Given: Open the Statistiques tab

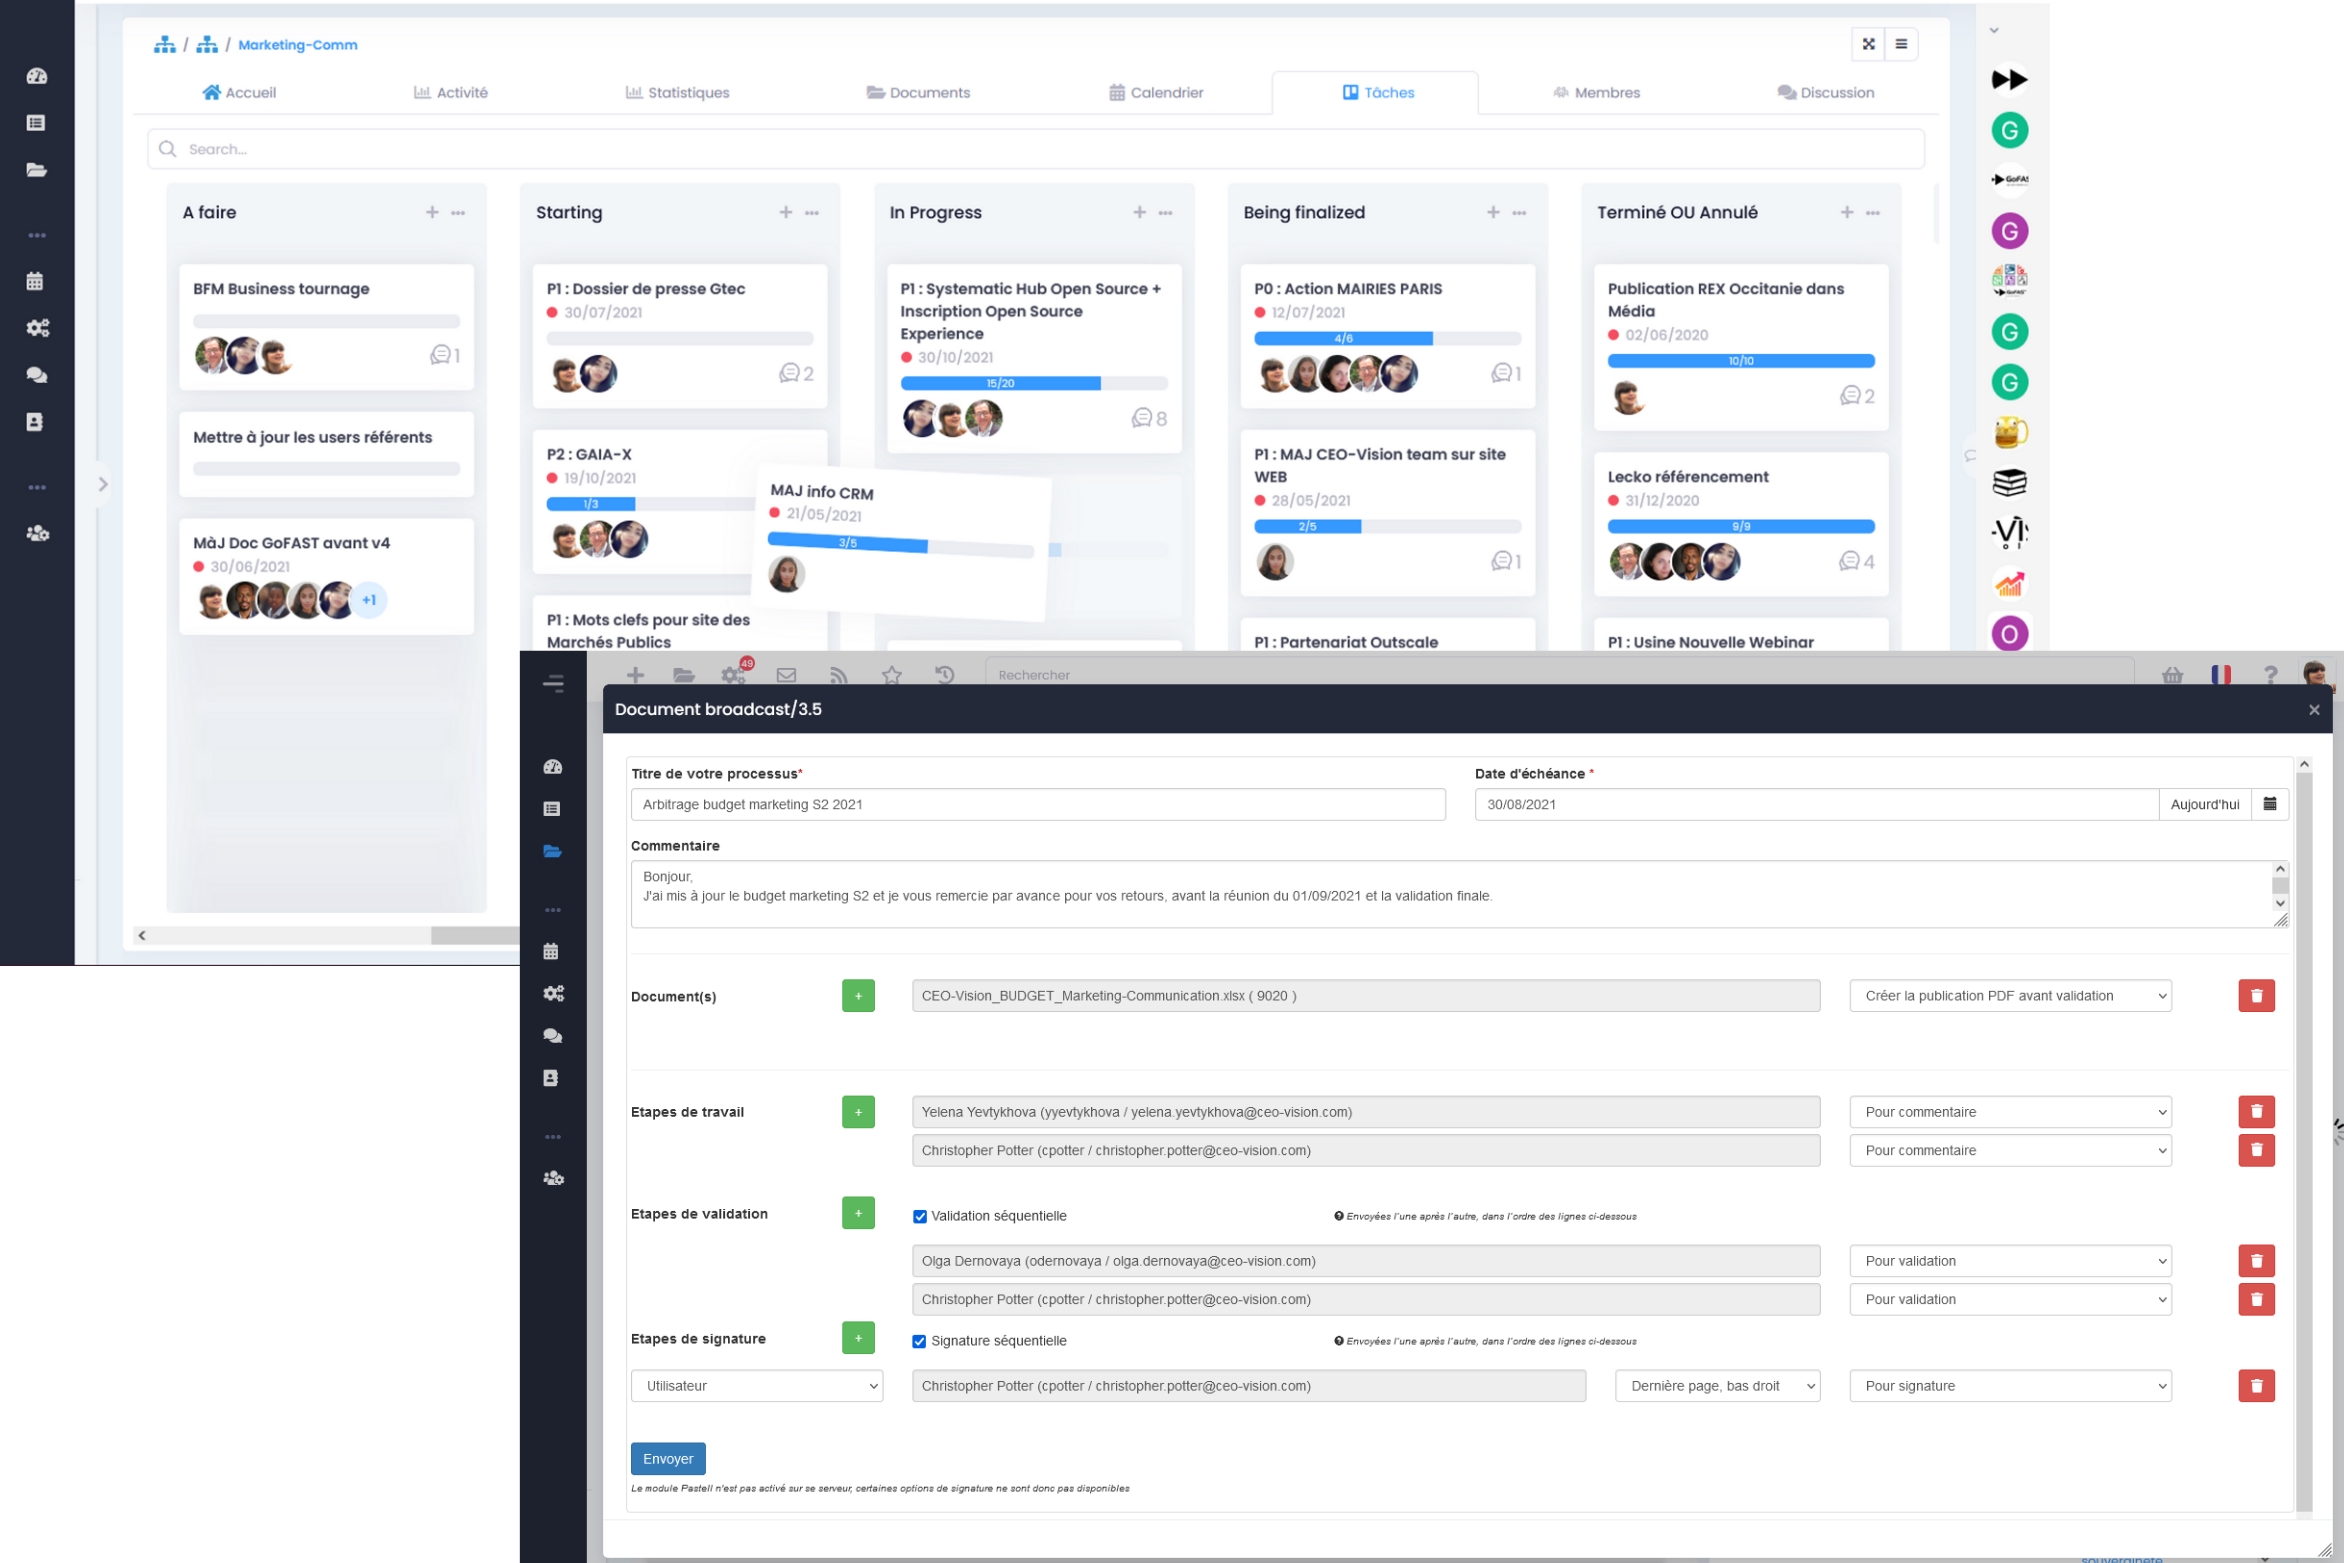Looking at the screenshot, I should point(677,92).
